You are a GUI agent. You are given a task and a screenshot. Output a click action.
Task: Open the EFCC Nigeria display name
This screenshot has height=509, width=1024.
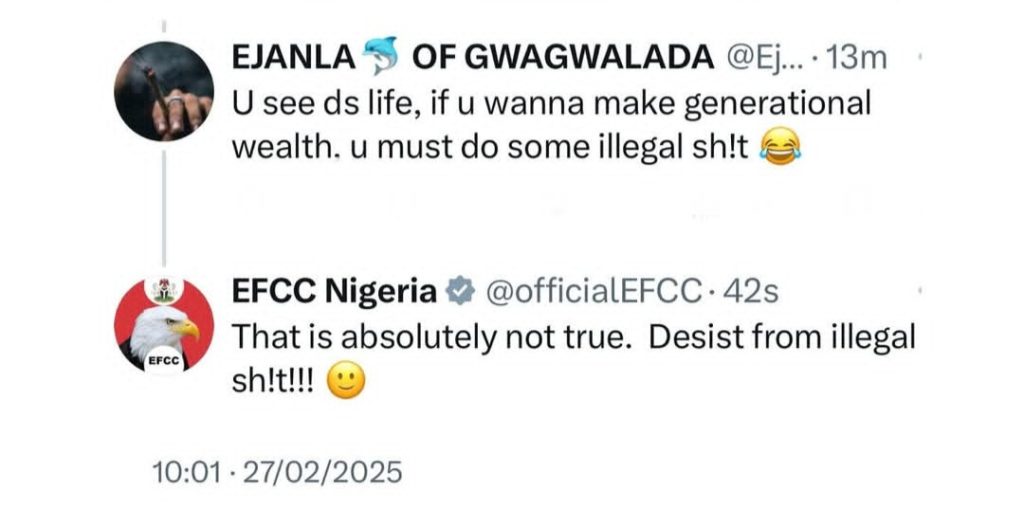335,291
